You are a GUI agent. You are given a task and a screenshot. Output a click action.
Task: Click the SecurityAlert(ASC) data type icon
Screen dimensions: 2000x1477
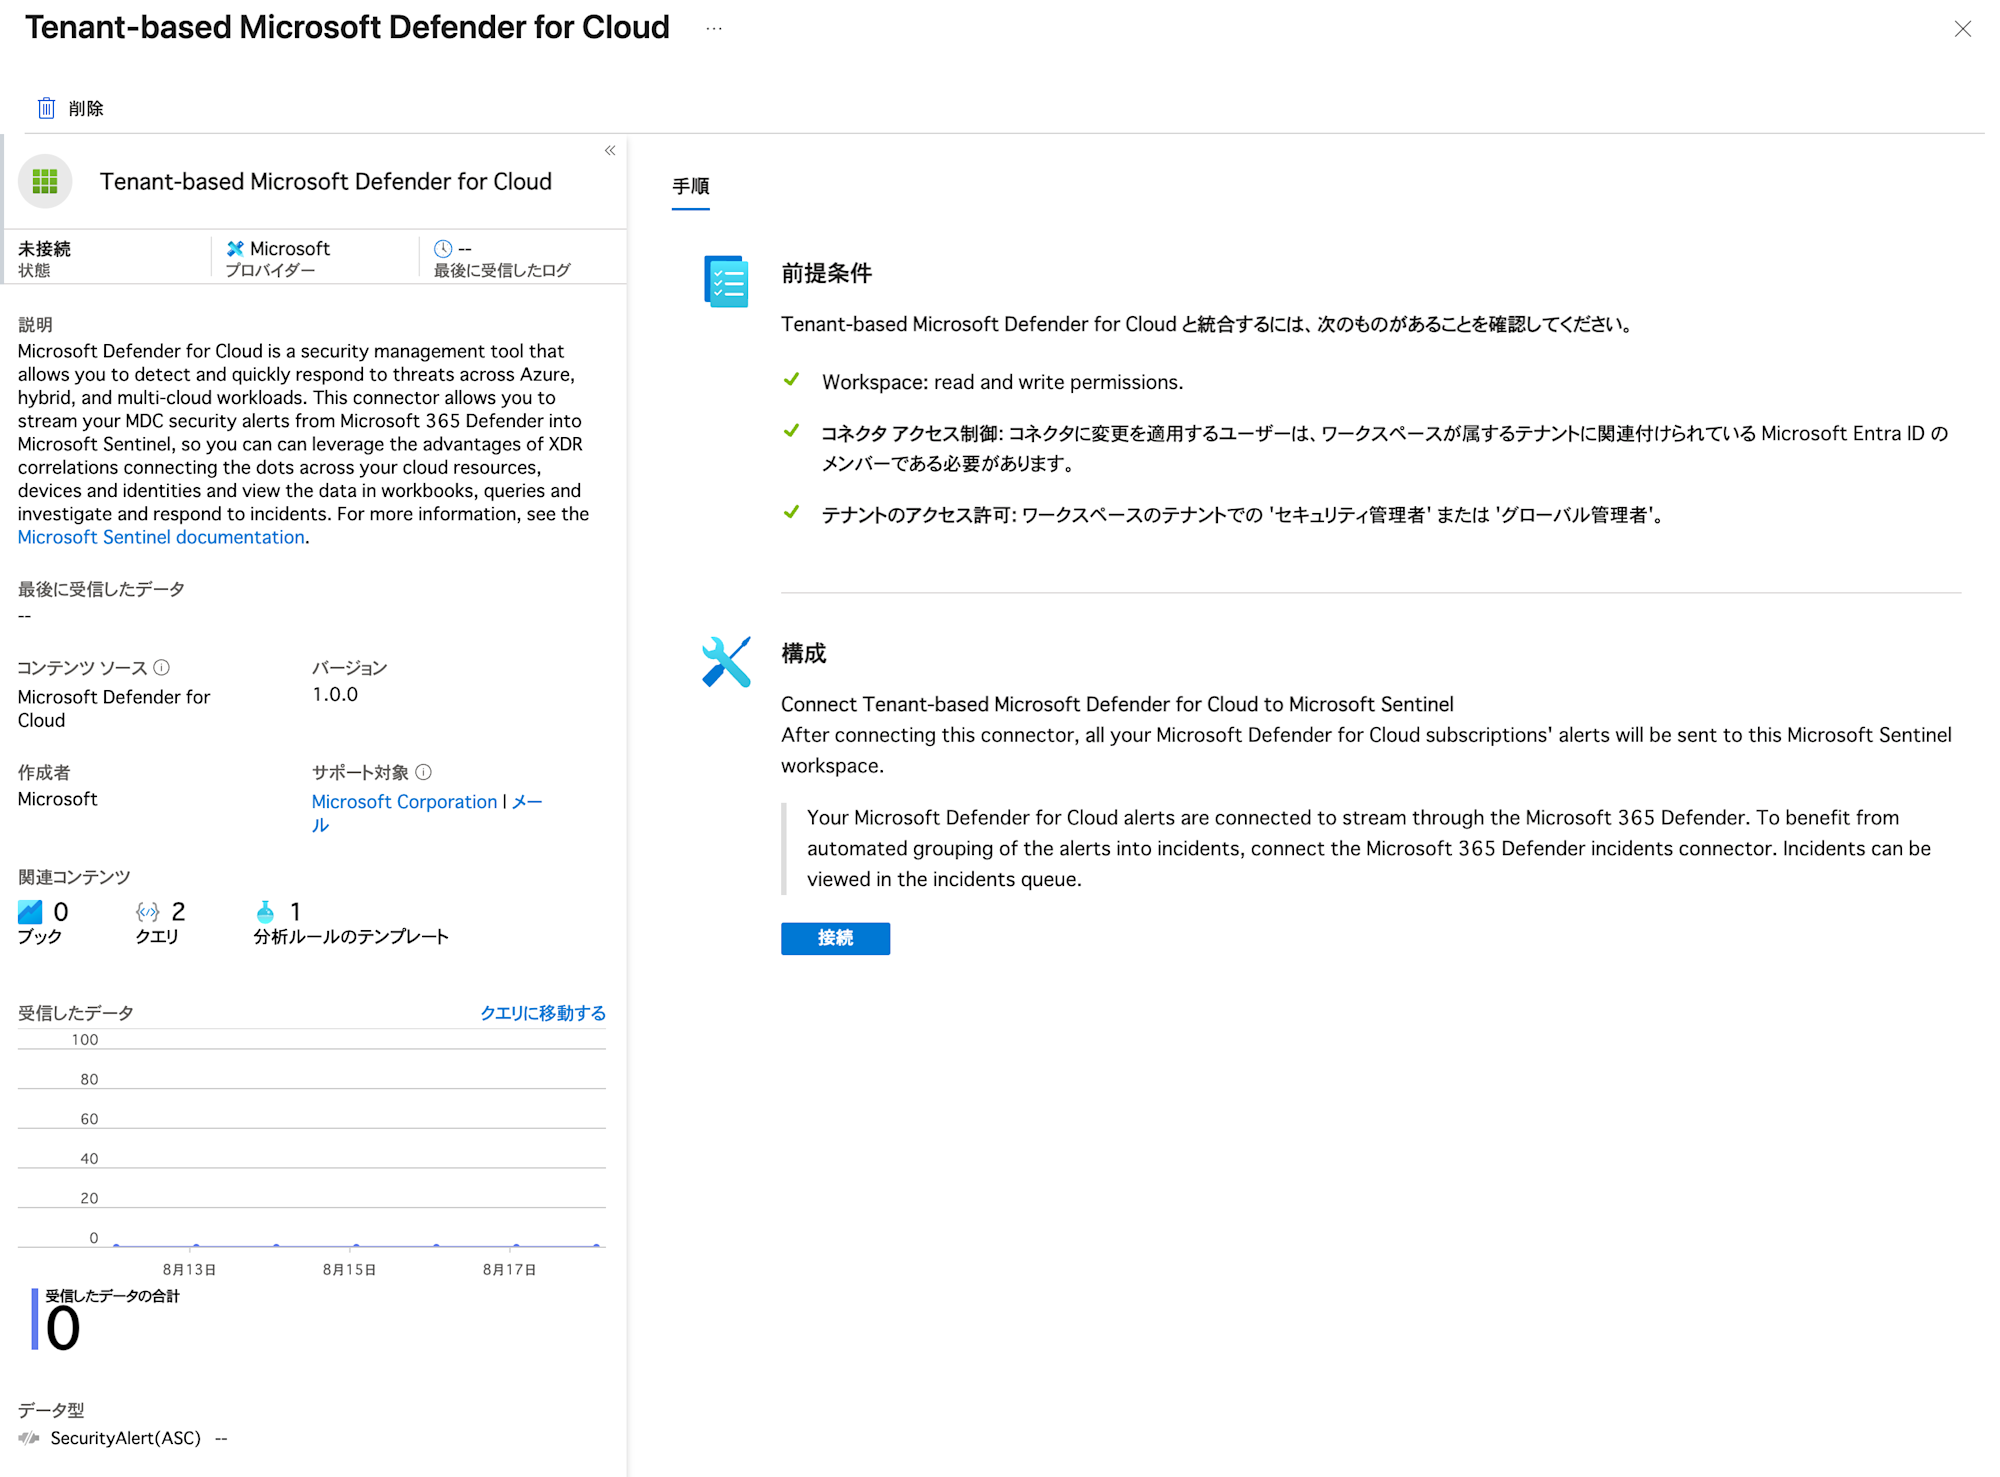coord(29,1438)
